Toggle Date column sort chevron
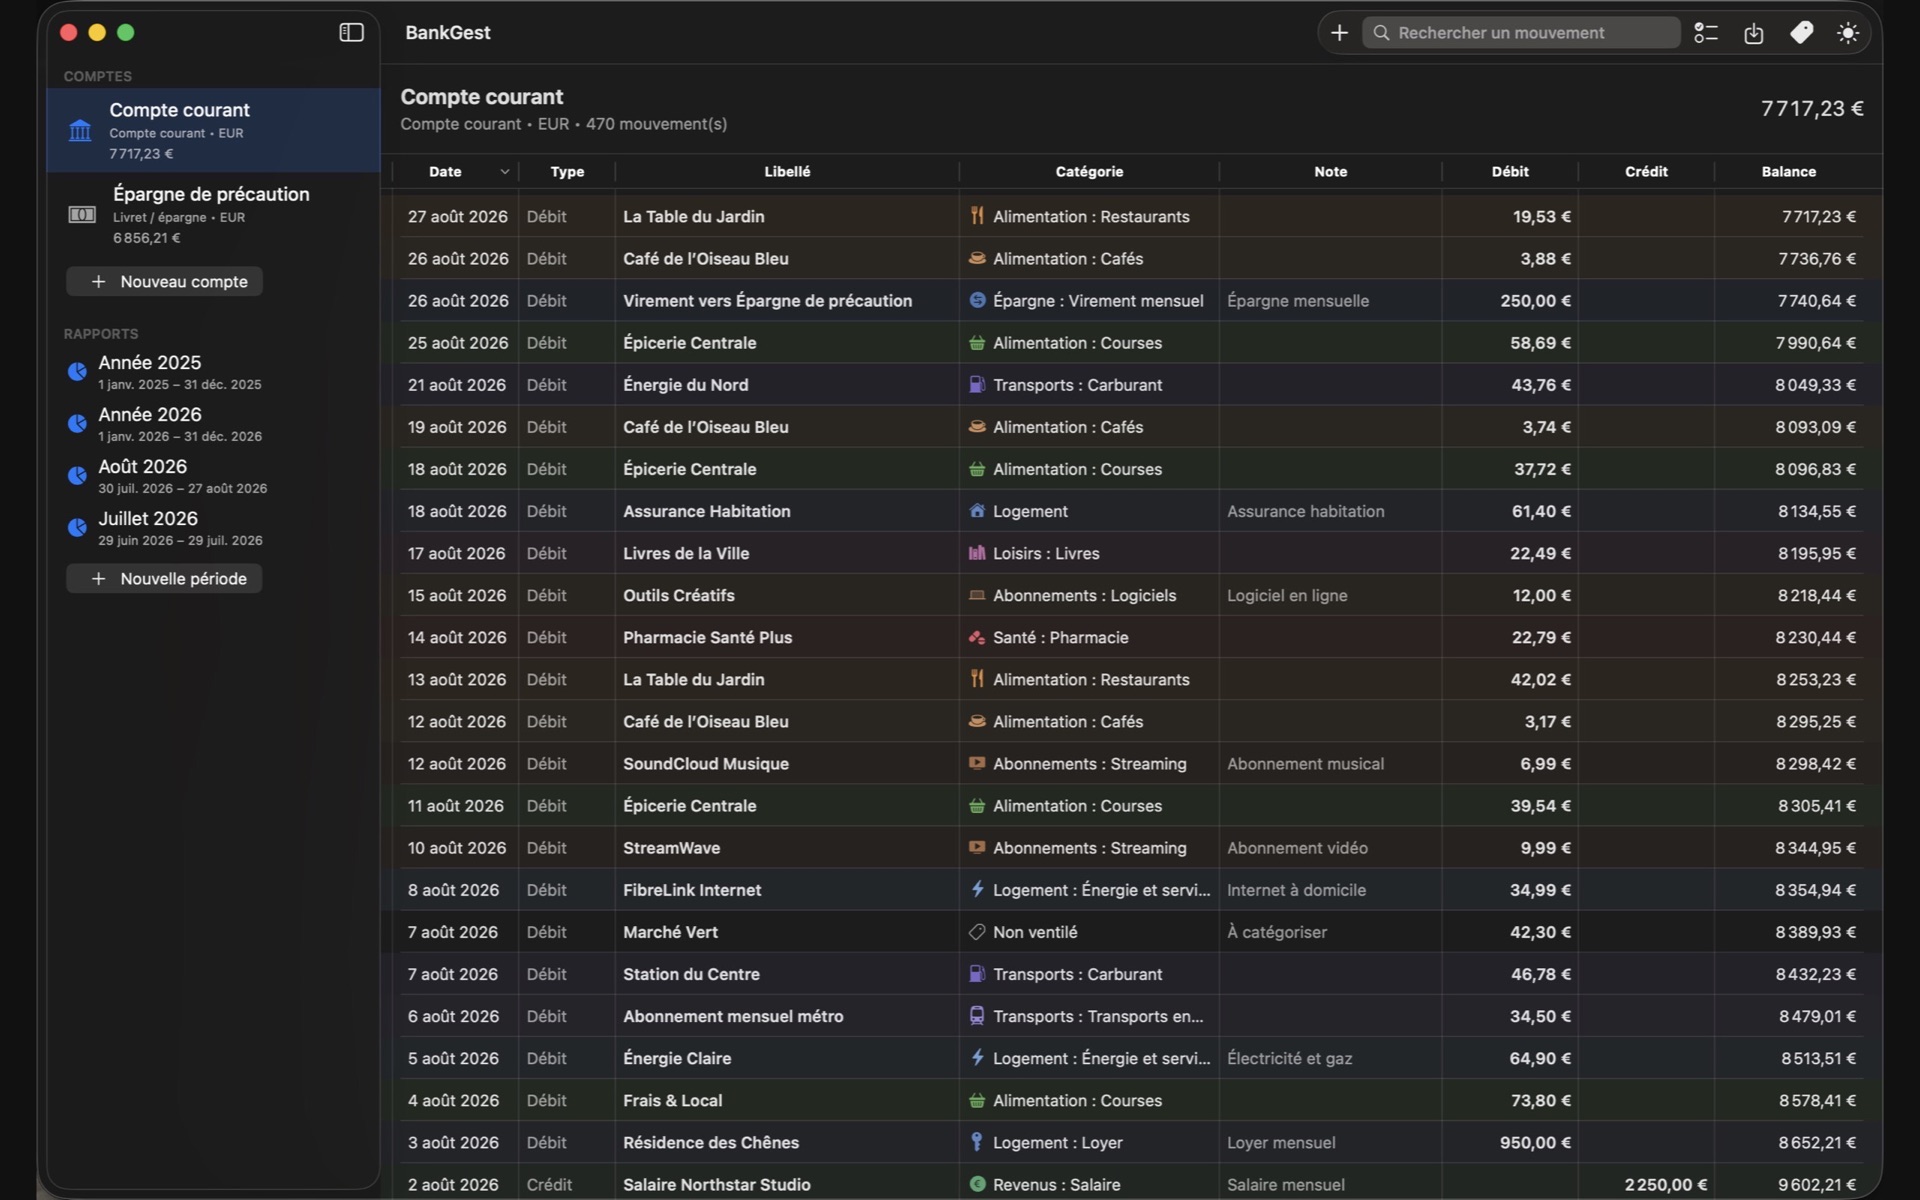The width and height of the screenshot is (1920, 1200). click(505, 172)
